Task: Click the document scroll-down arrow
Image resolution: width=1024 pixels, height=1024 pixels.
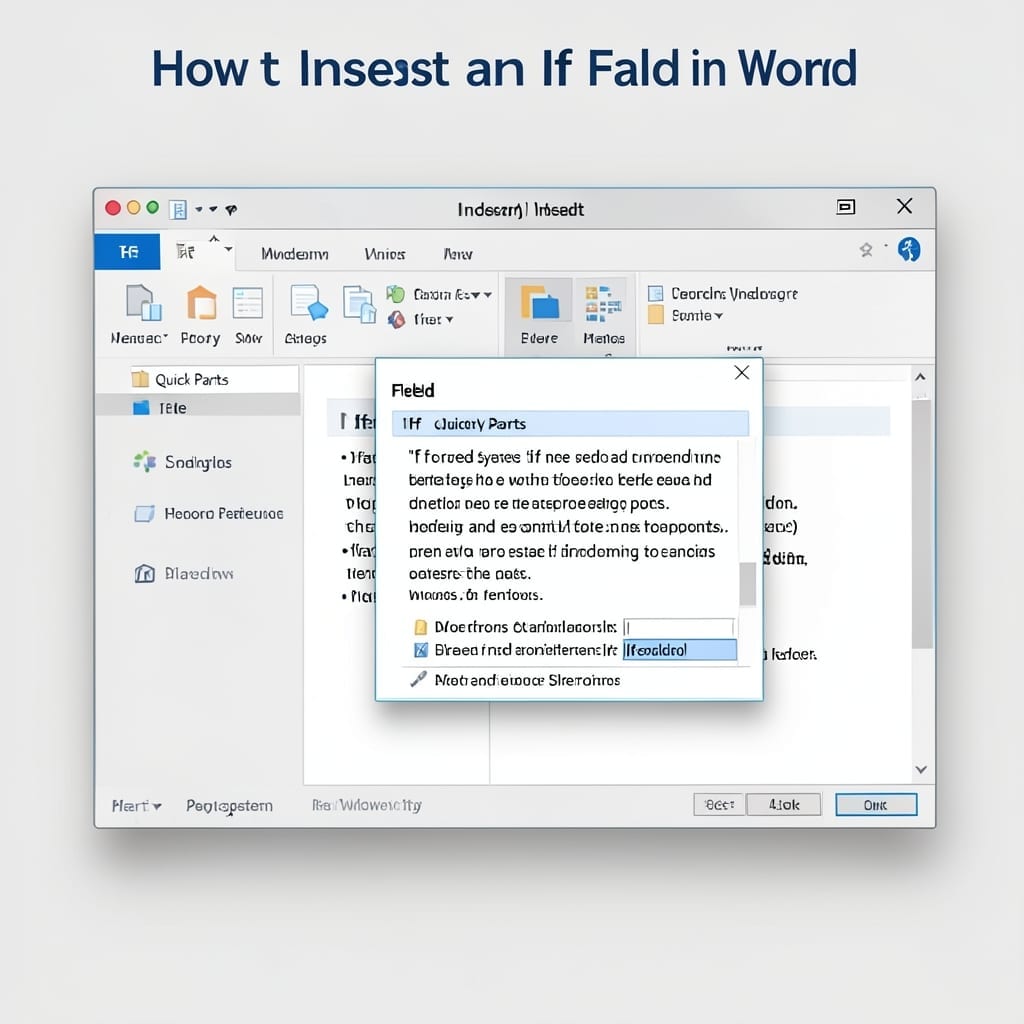Action: pos(921,769)
